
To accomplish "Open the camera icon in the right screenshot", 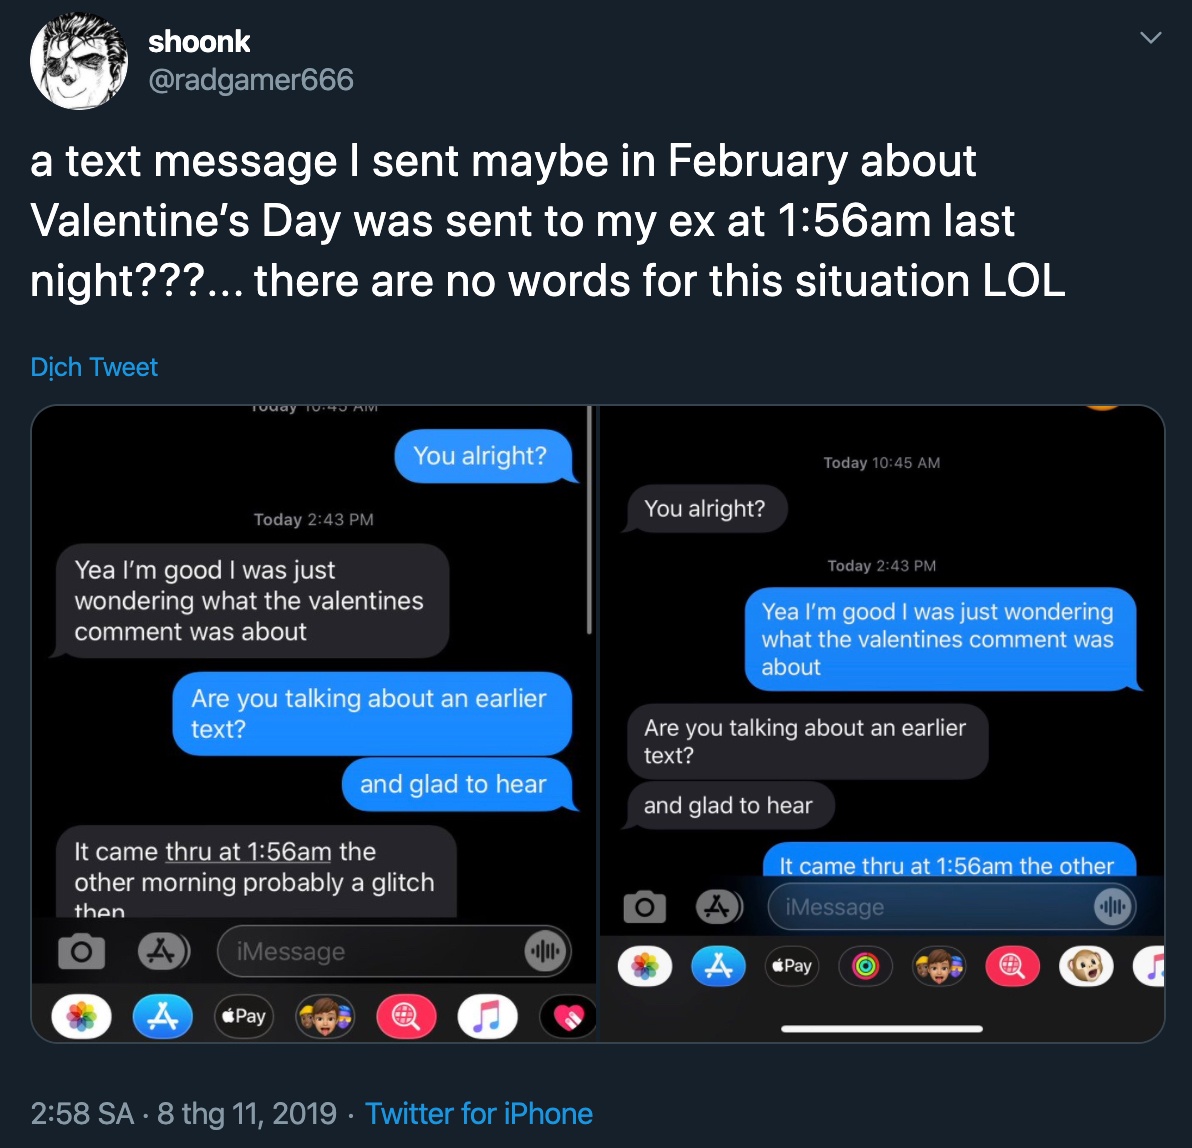I will tap(645, 906).
